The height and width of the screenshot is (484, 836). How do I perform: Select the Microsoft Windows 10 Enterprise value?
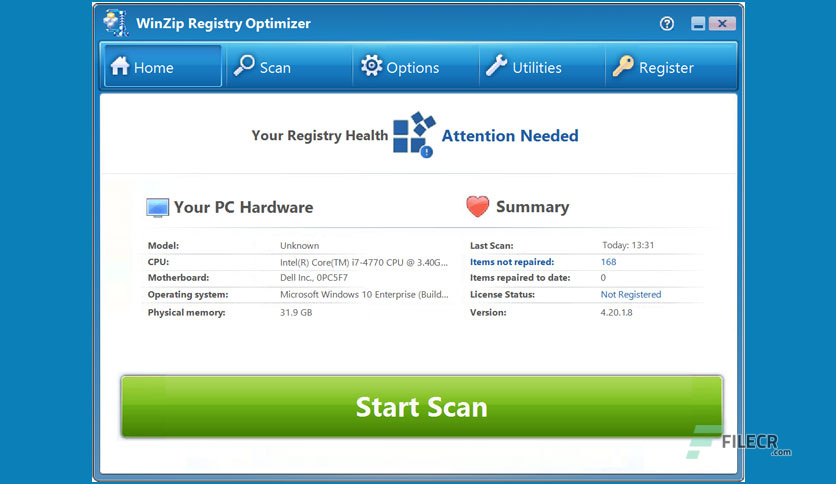click(364, 294)
